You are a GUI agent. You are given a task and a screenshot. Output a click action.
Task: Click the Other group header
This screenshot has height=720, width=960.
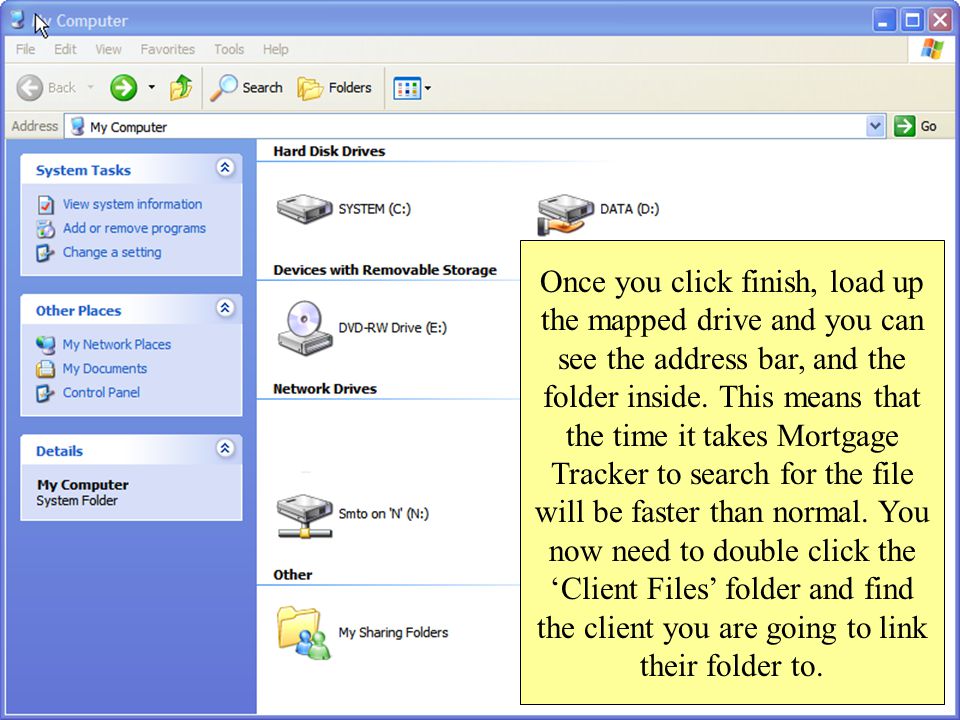(x=293, y=575)
